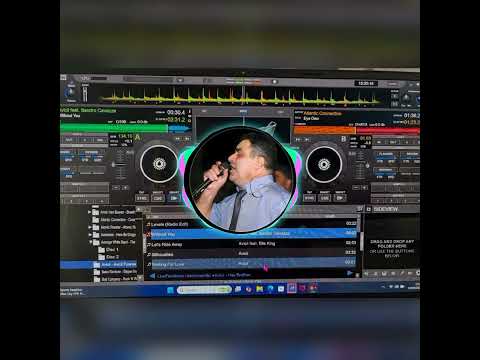Open the SIDEVIEW panel header

386,209
